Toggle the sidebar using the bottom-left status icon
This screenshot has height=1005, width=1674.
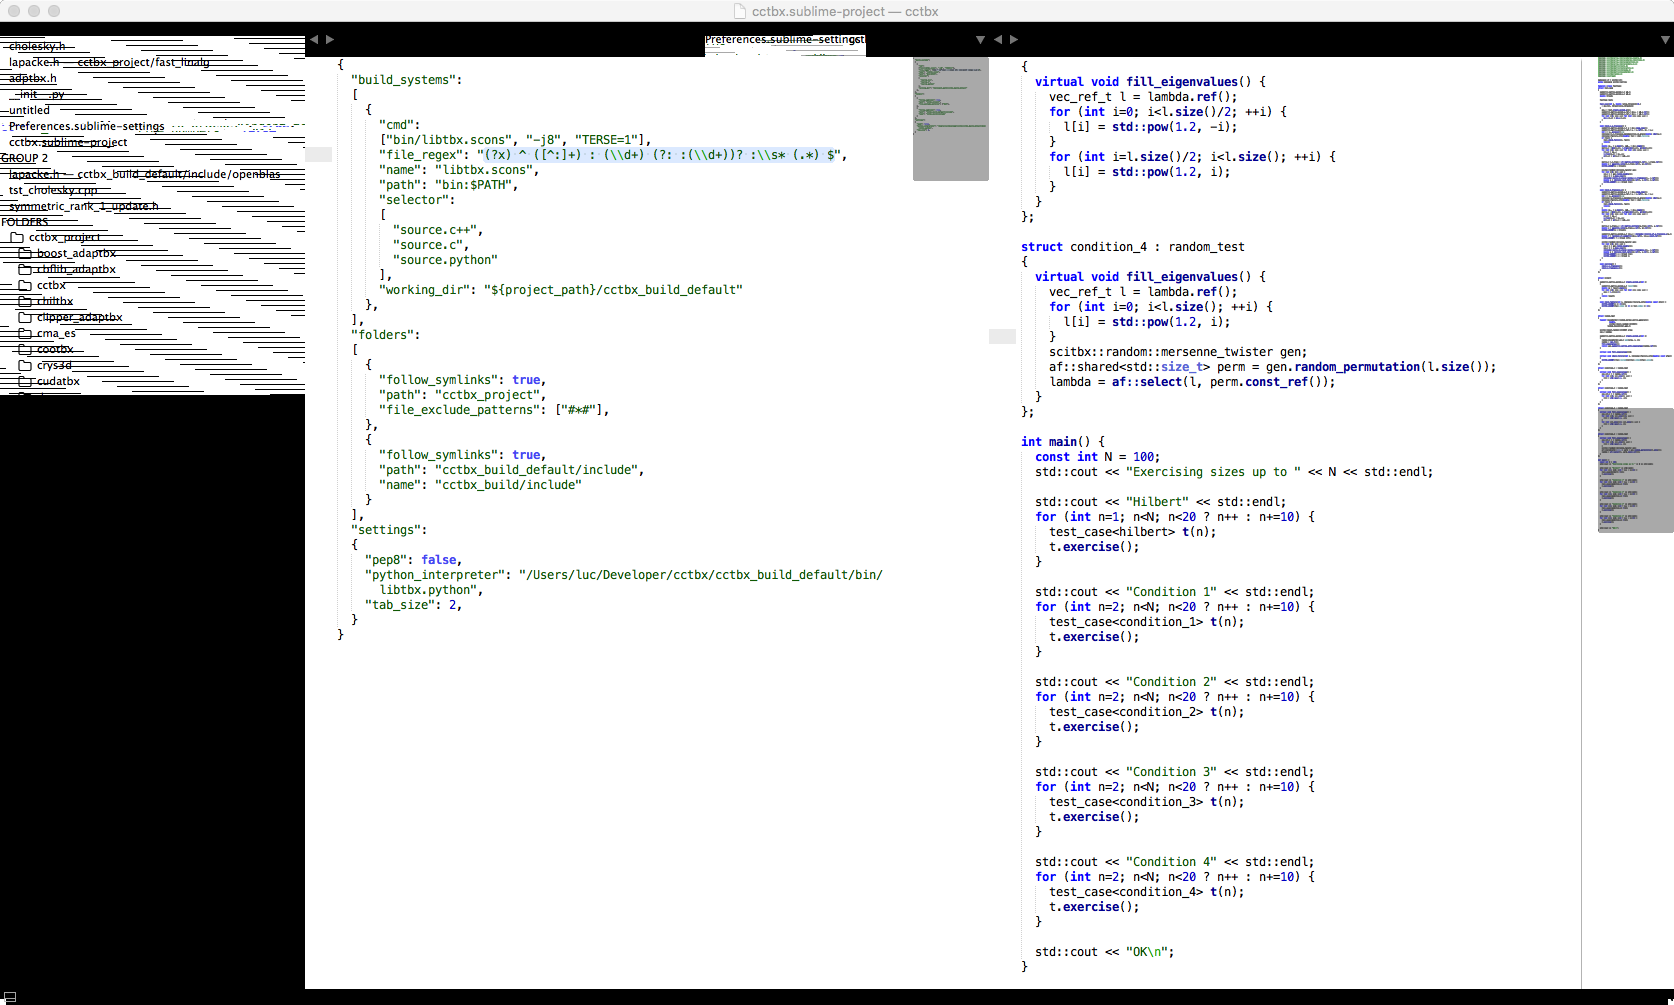(10, 996)
